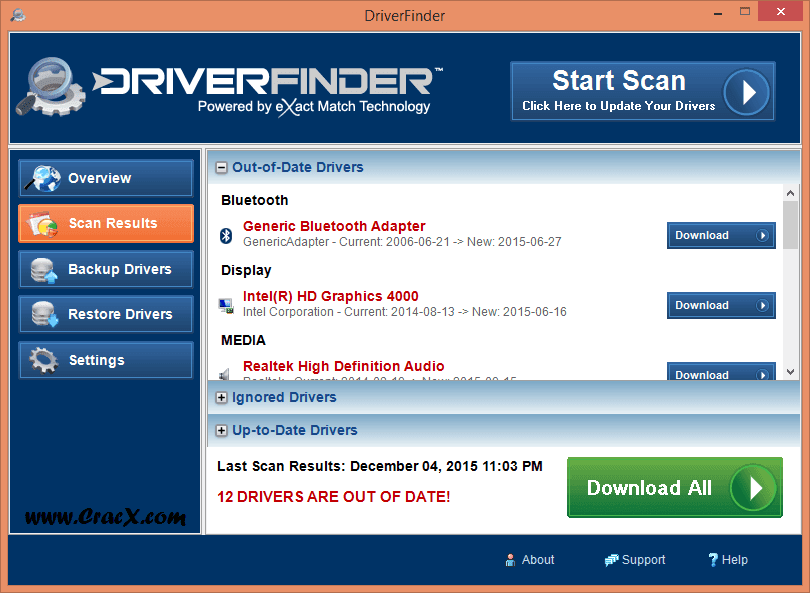Screen dimensions: 810x593
Task: Click the driver list scrollbar up arrow
Action: coord(790,193)
